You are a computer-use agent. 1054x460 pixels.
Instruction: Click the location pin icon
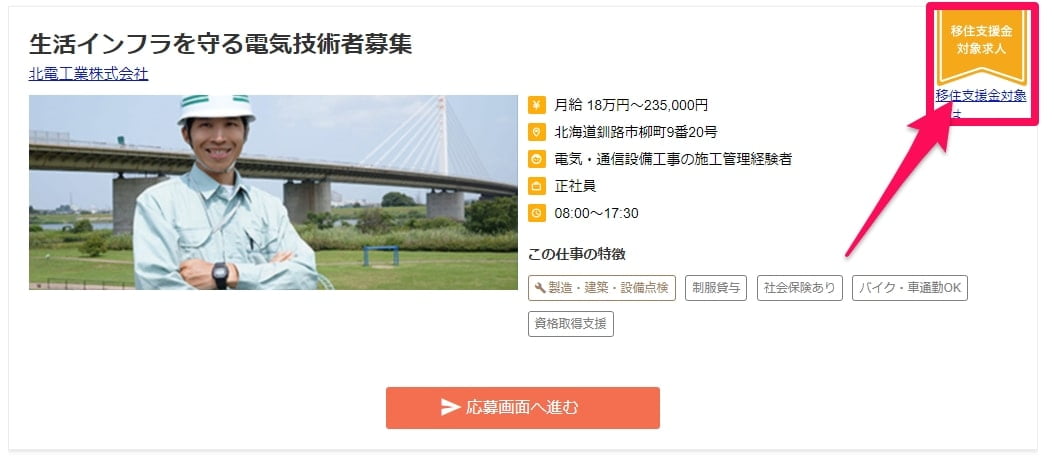536,132
